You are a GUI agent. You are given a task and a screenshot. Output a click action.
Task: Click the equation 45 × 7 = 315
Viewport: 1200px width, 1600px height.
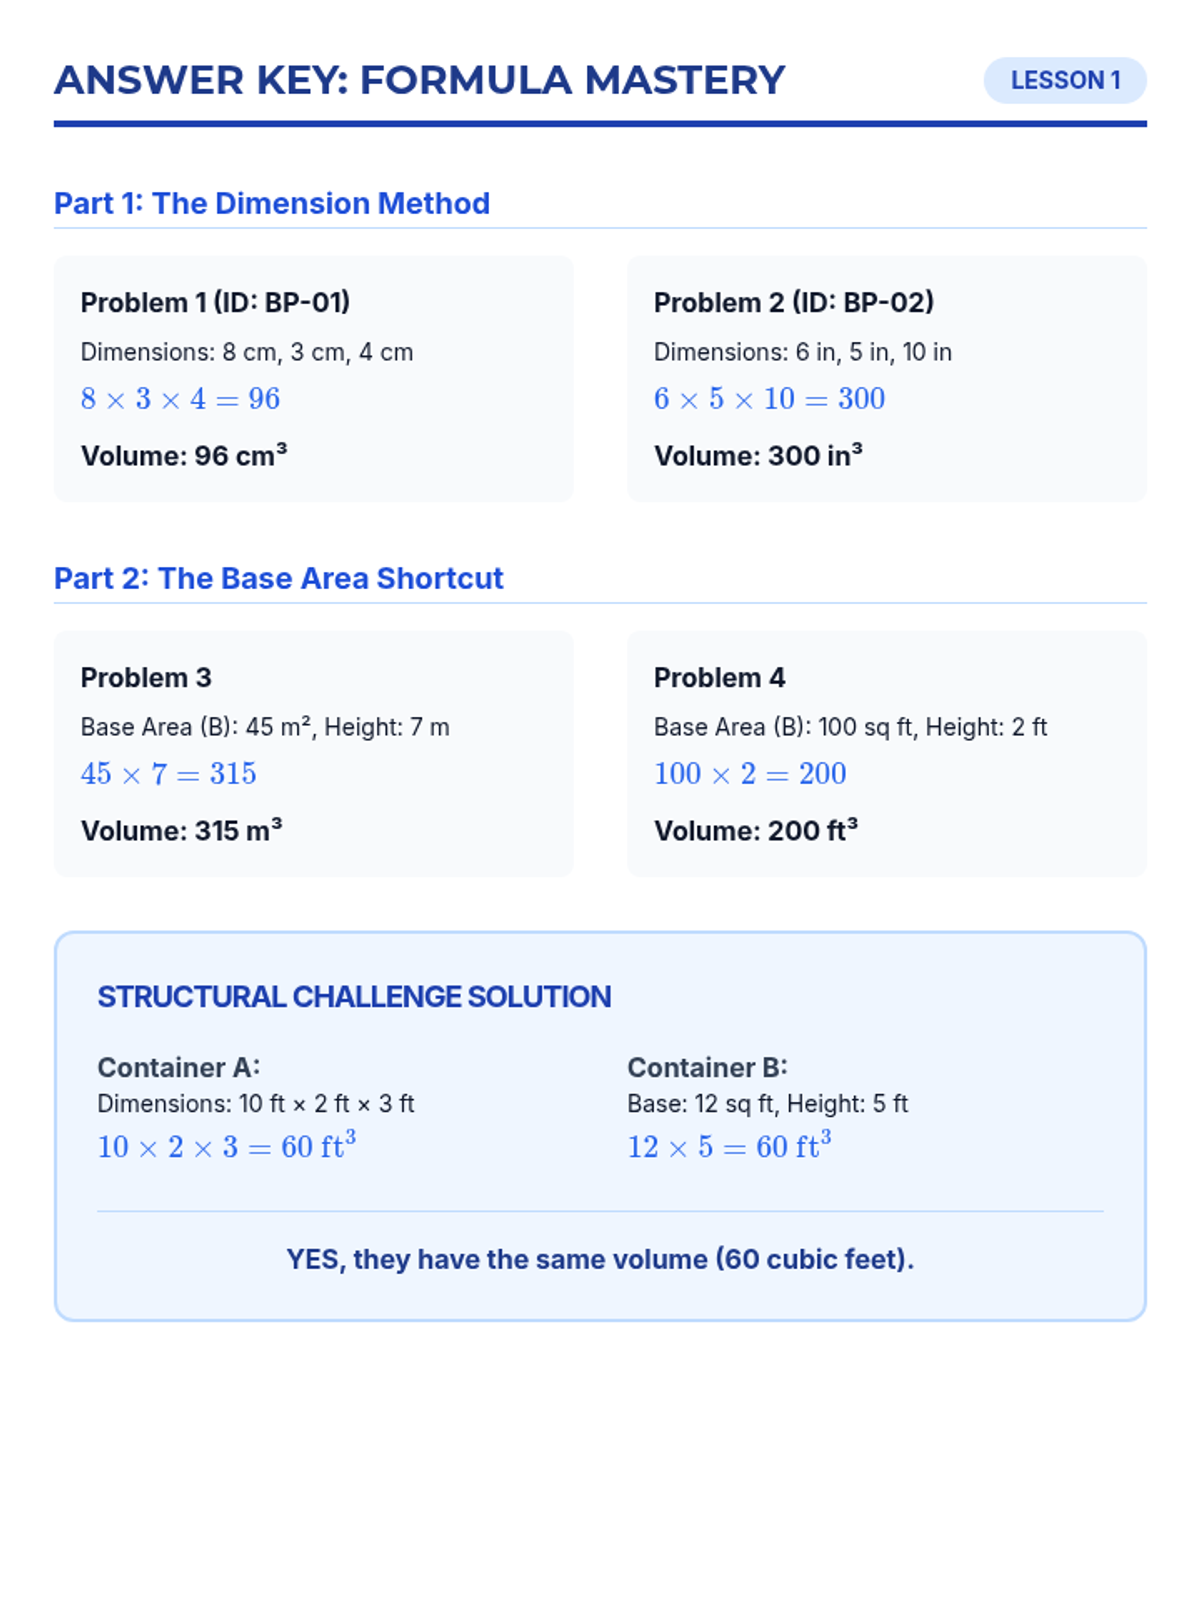coord(168,774)
